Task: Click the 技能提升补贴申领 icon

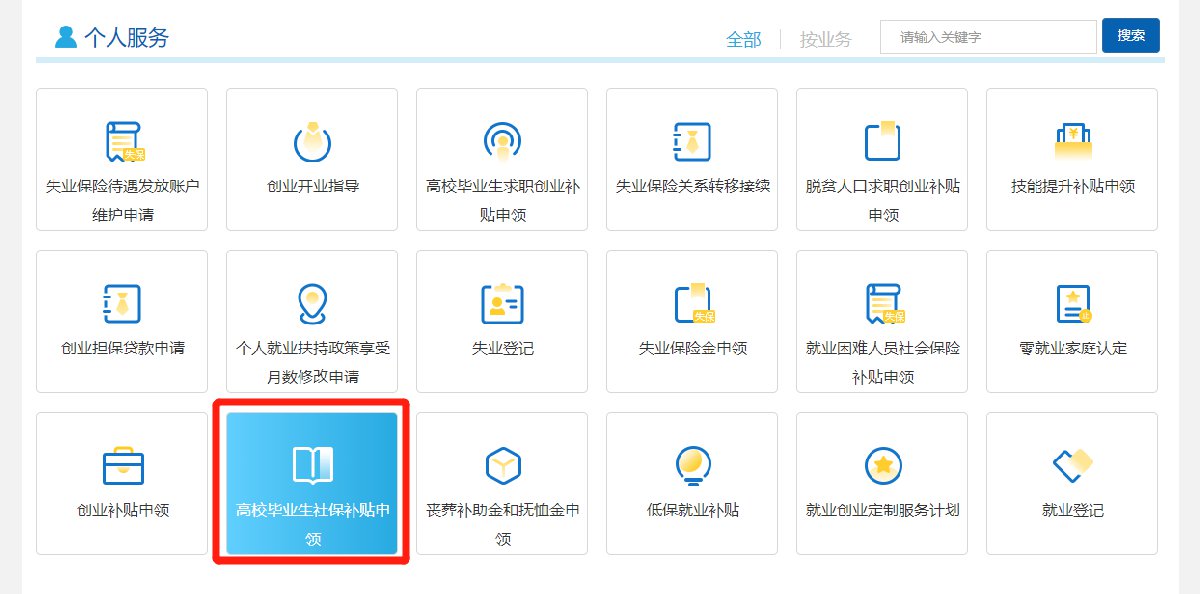Action: (x=1072, y=142)
